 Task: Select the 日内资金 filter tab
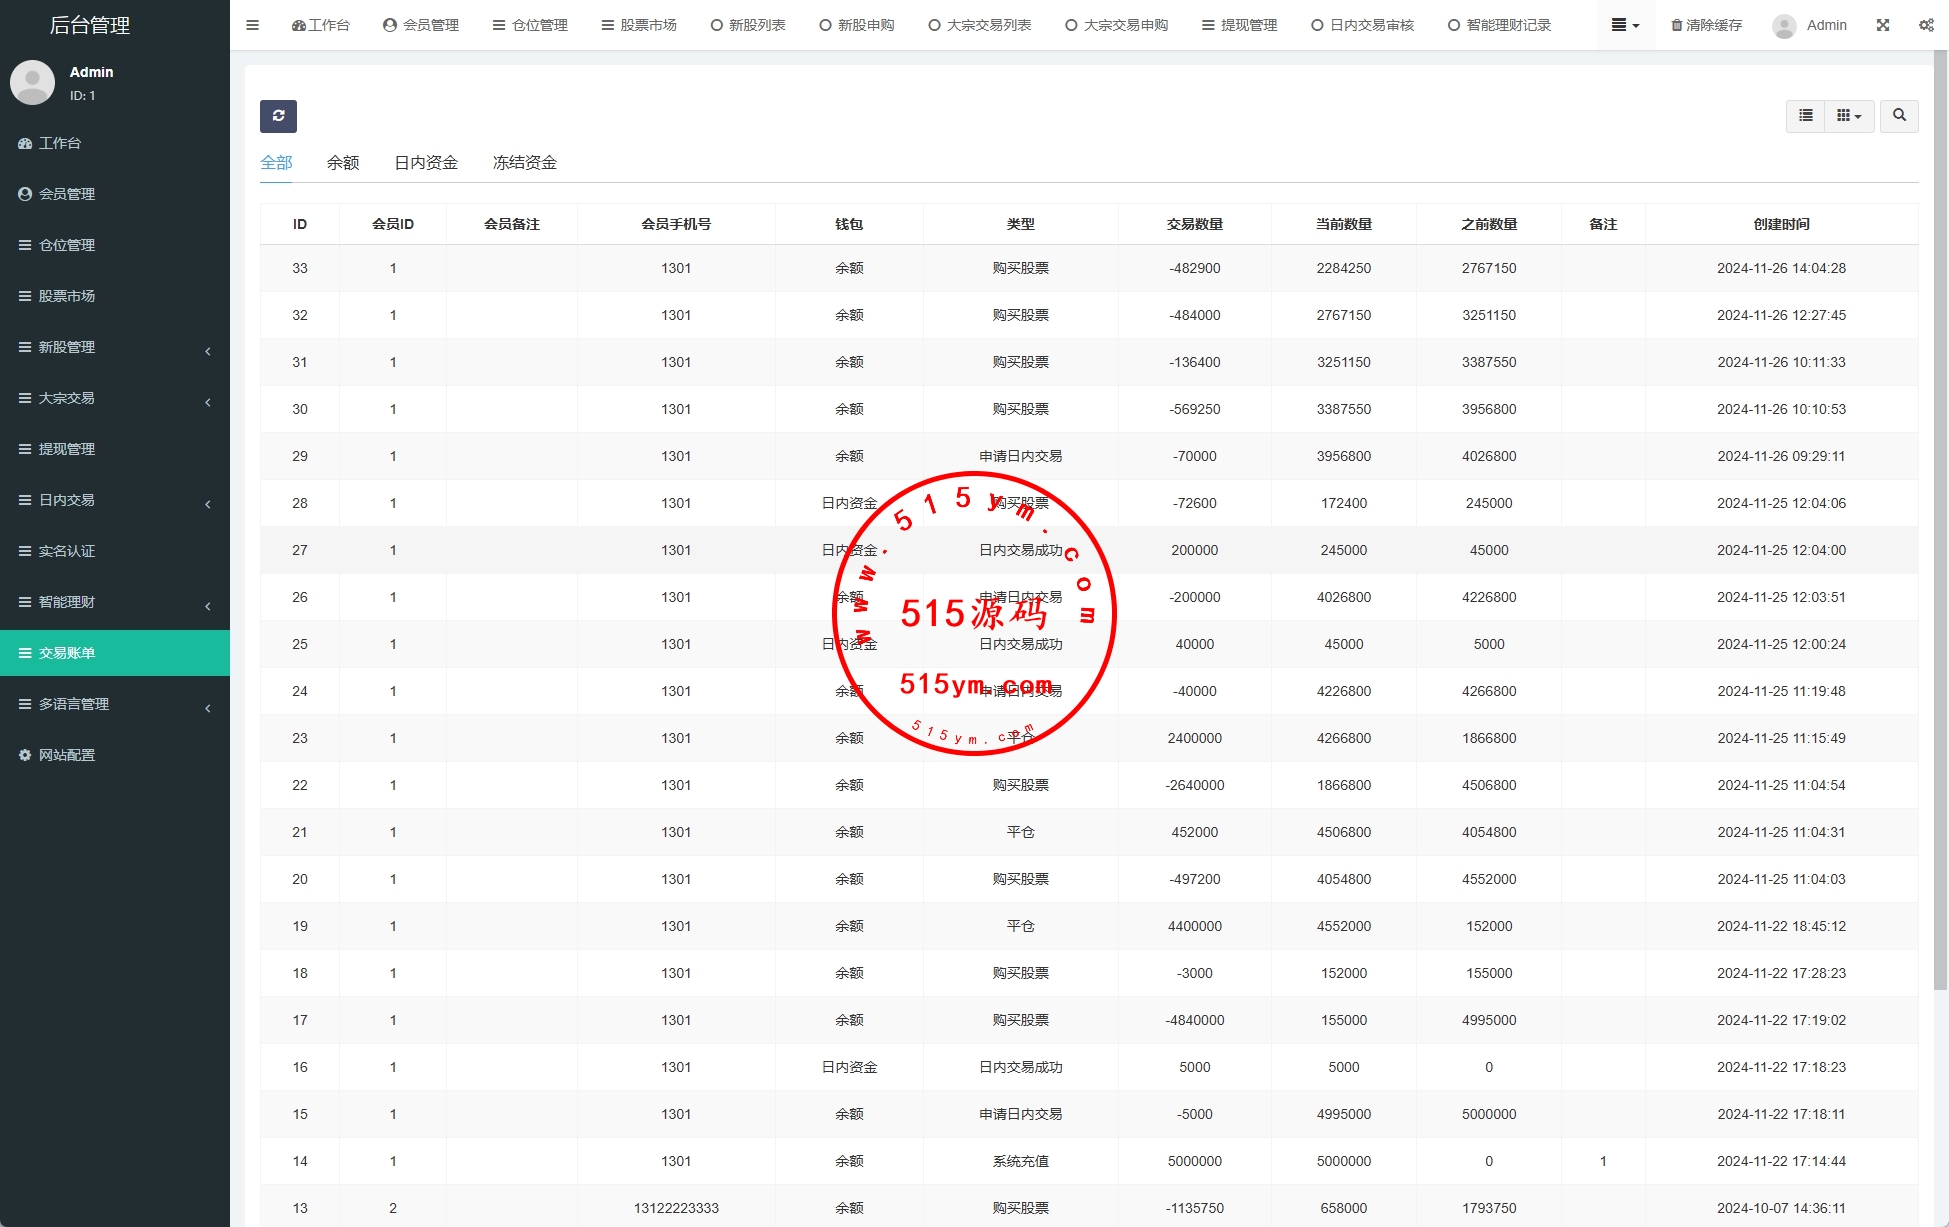click(x=426, y=162)
